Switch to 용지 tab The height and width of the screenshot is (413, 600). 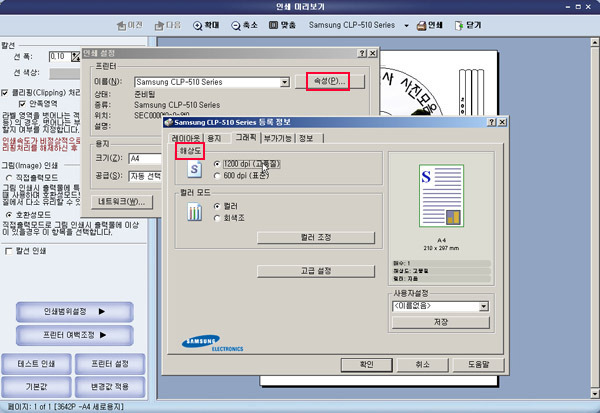(x=215, y=138)
